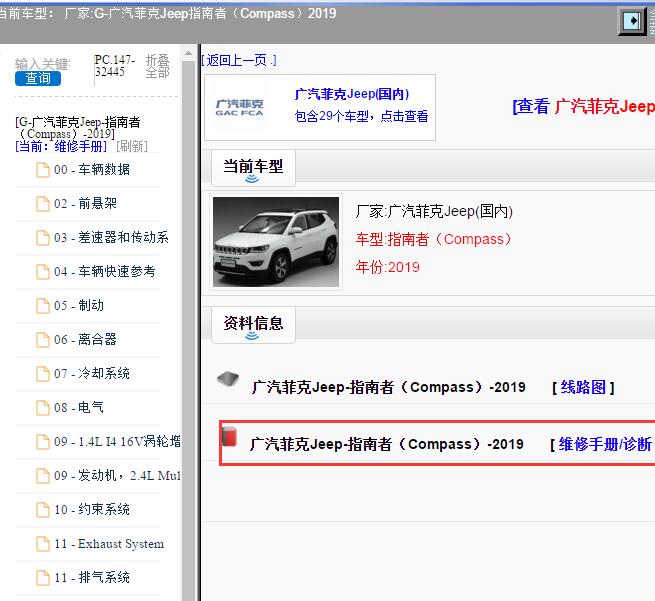Open 04 - 车辆快速参考 chapter
655x601 pixels.
tap(104, 271)
